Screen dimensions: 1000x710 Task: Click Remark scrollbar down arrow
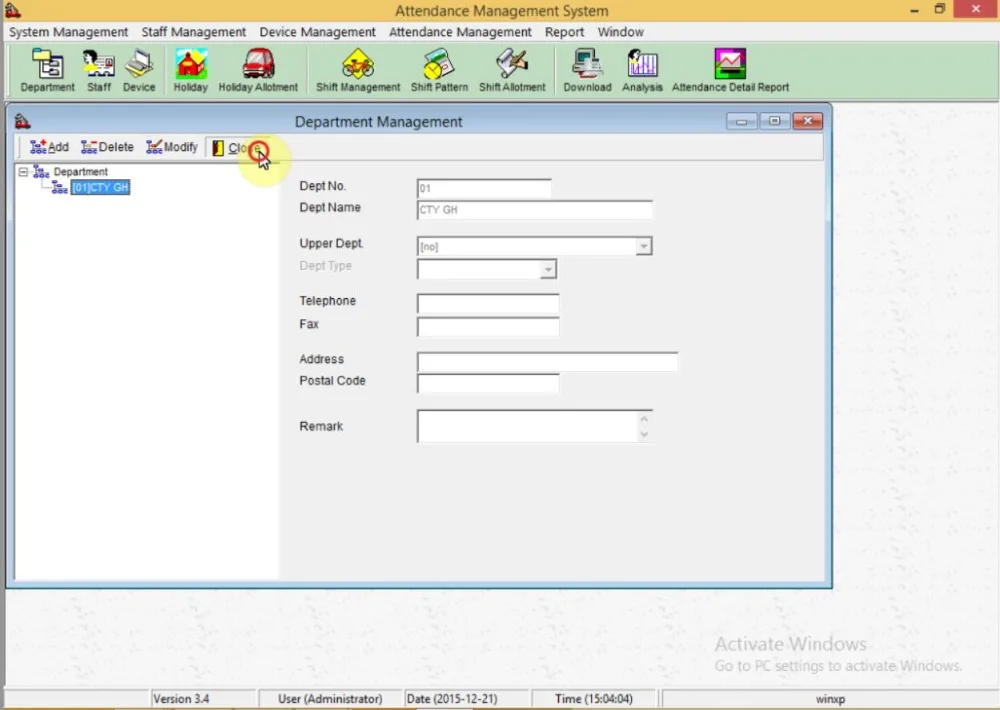pos(644,434)
